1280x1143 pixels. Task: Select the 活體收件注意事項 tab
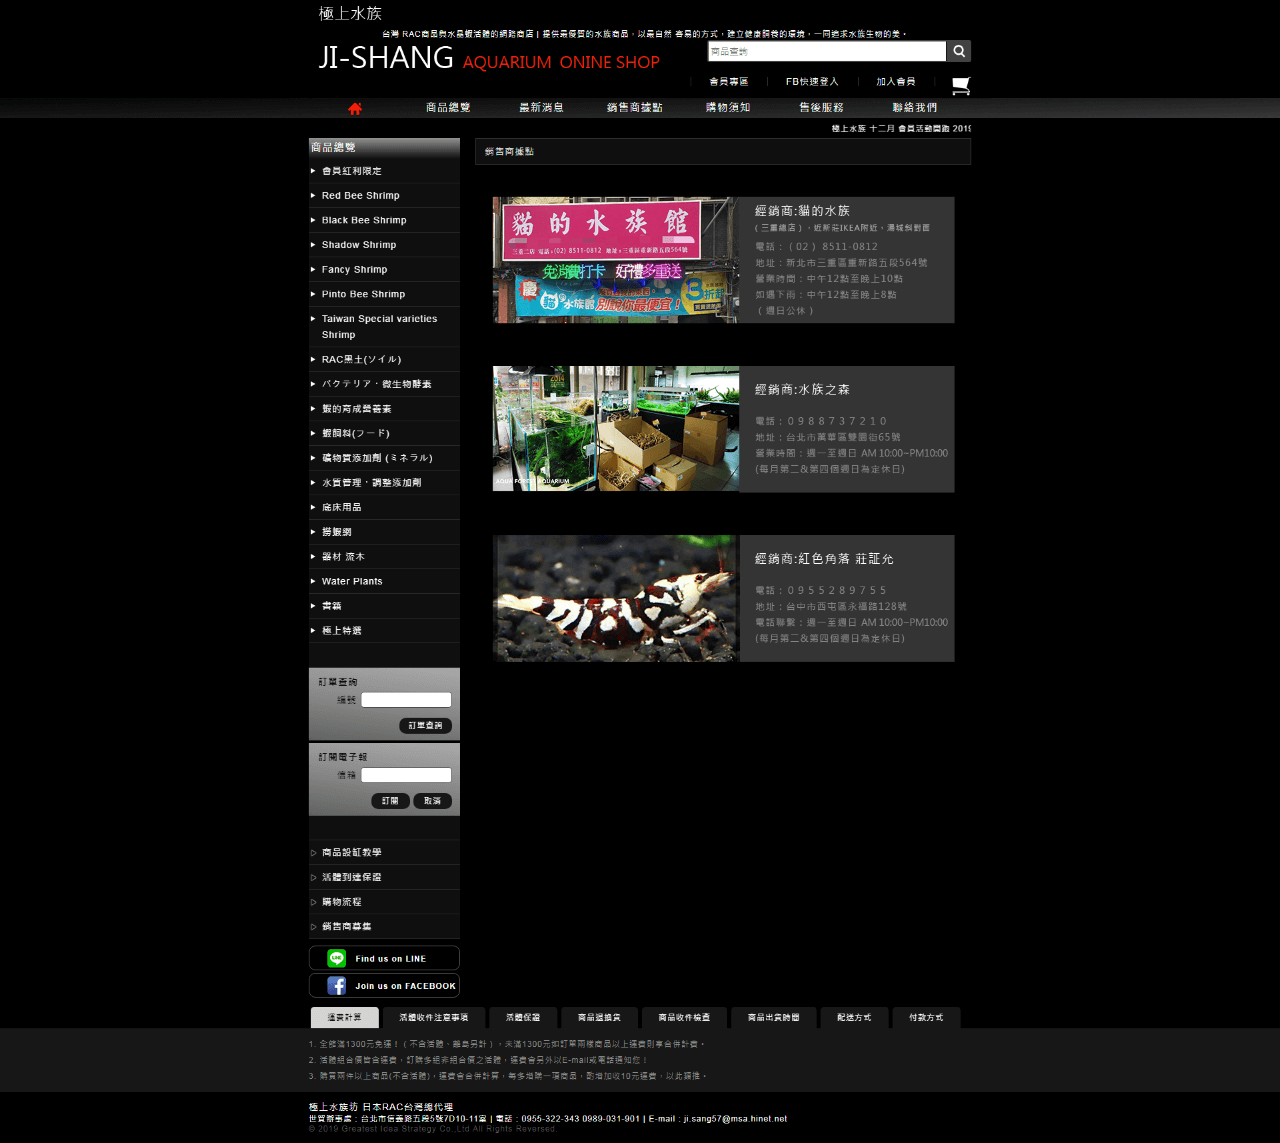pyautogui.click(x=434, y=1018)
